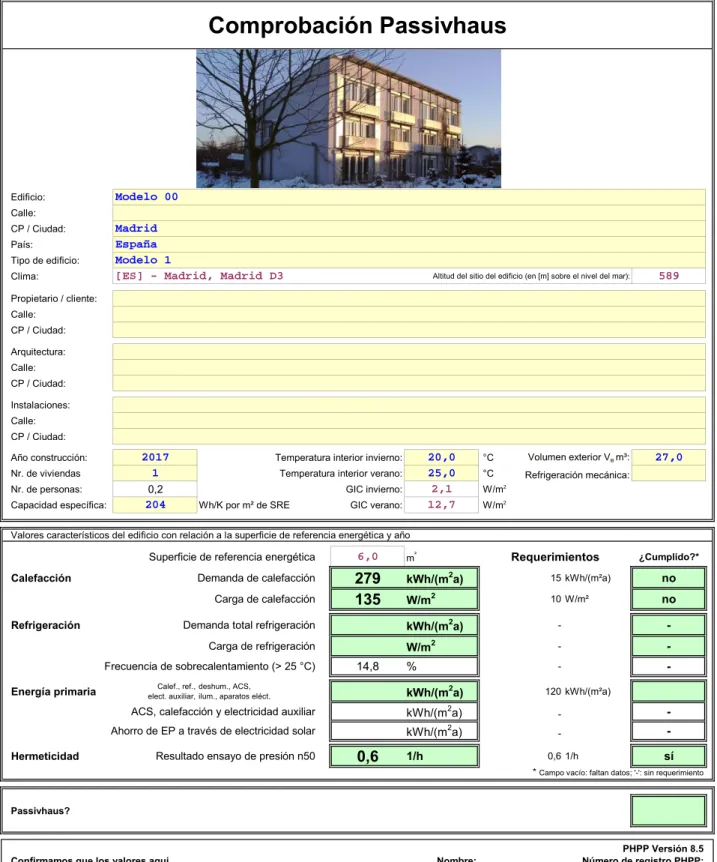Click the requirement text '10 W/m²'
Image resolution: width=717 pixels, height=862 pixels.
coord(570,599)
